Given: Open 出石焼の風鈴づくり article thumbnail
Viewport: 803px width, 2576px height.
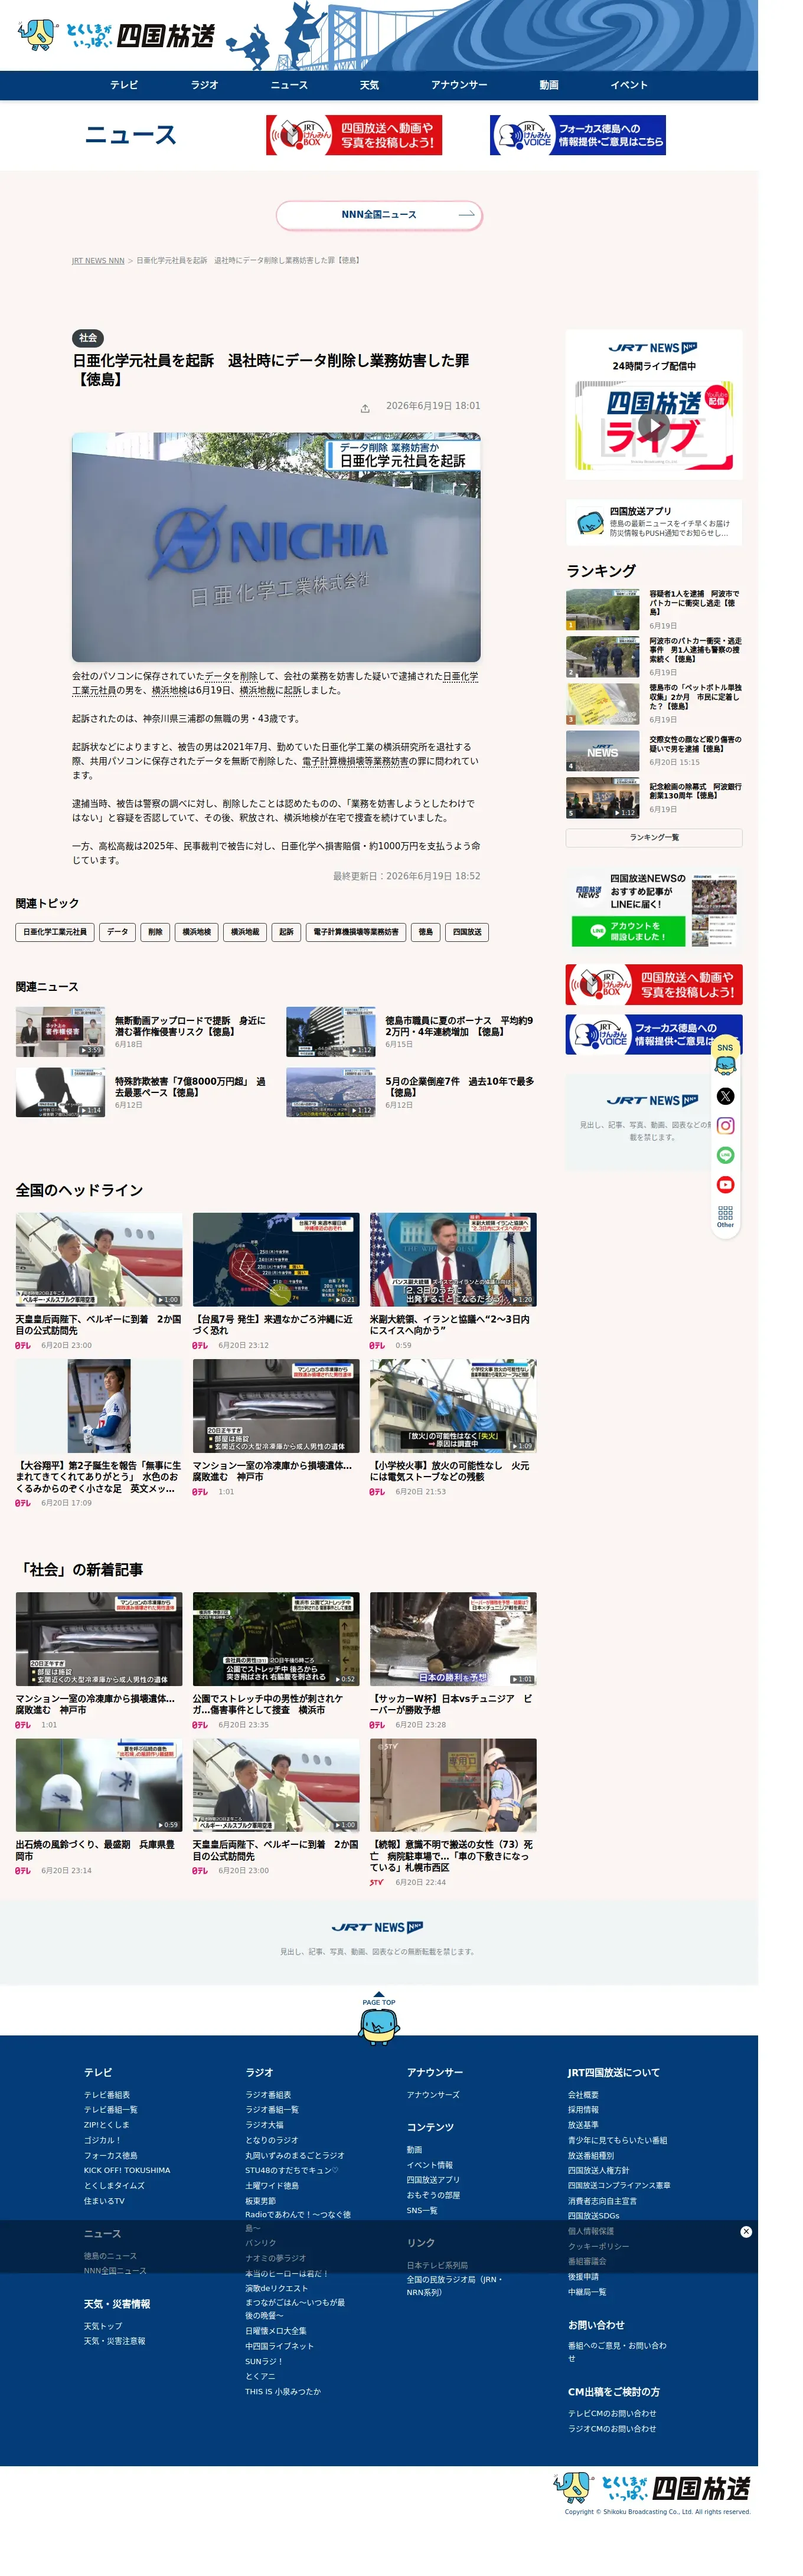Looking at the screenshot, I should (99, 1784).
